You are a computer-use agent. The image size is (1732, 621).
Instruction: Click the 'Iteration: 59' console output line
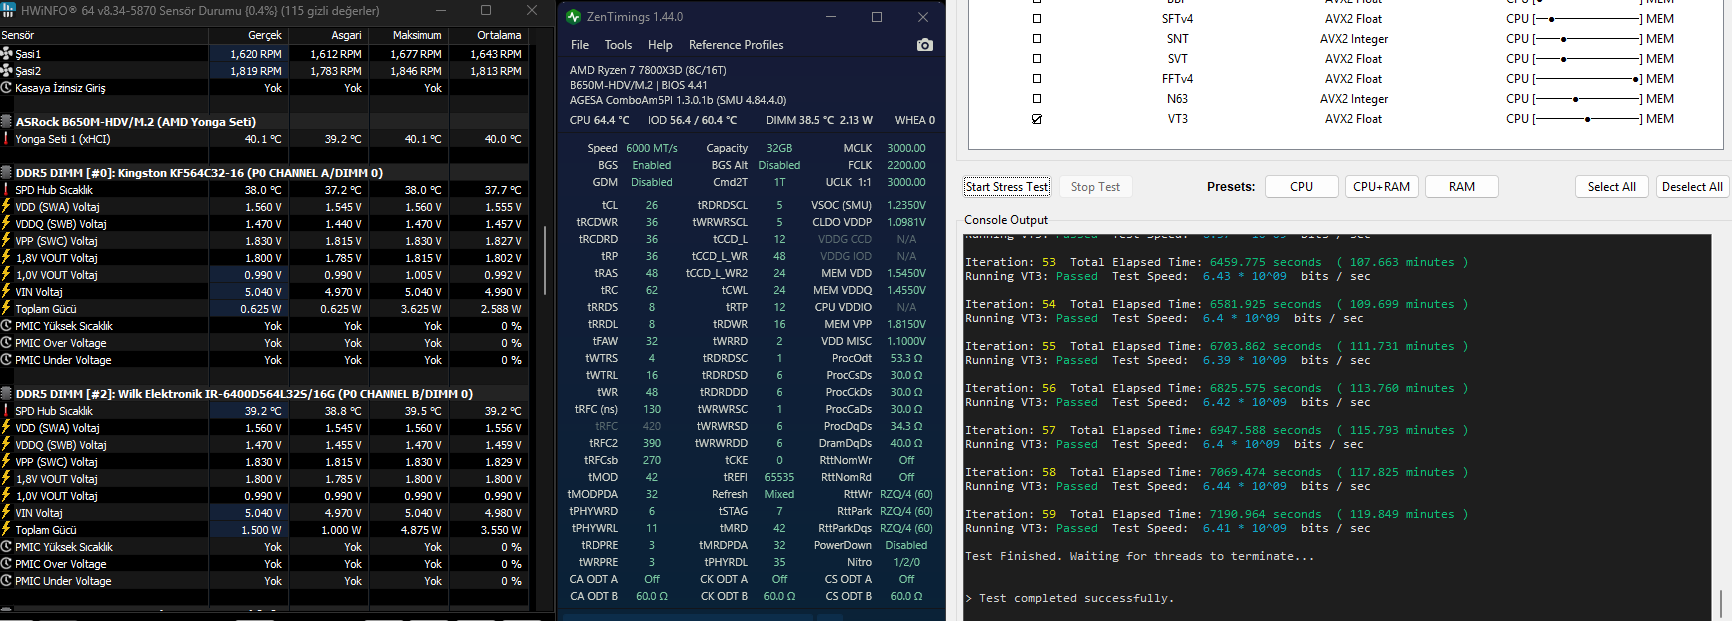(1216, 514)
